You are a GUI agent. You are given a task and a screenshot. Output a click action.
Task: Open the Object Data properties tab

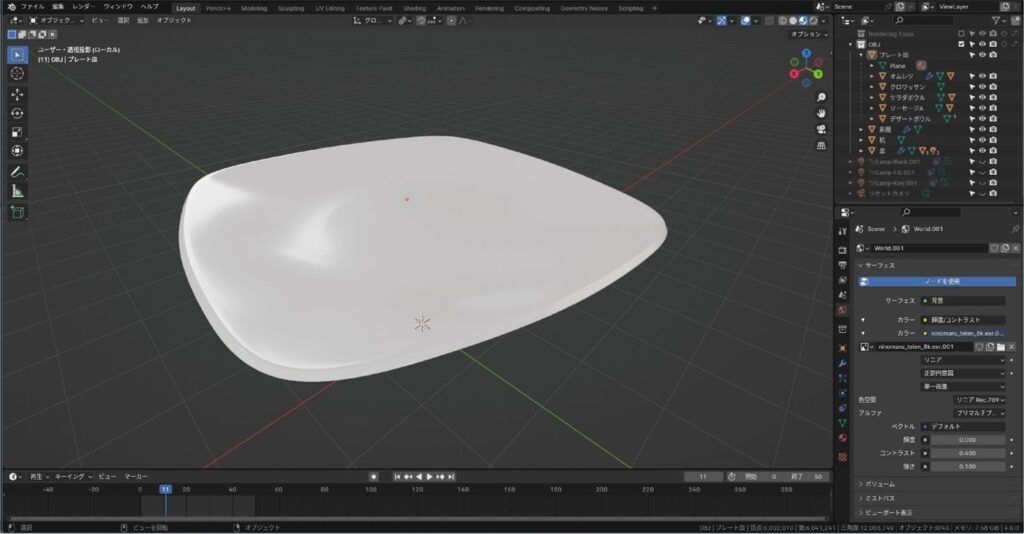tap(842, 423)
